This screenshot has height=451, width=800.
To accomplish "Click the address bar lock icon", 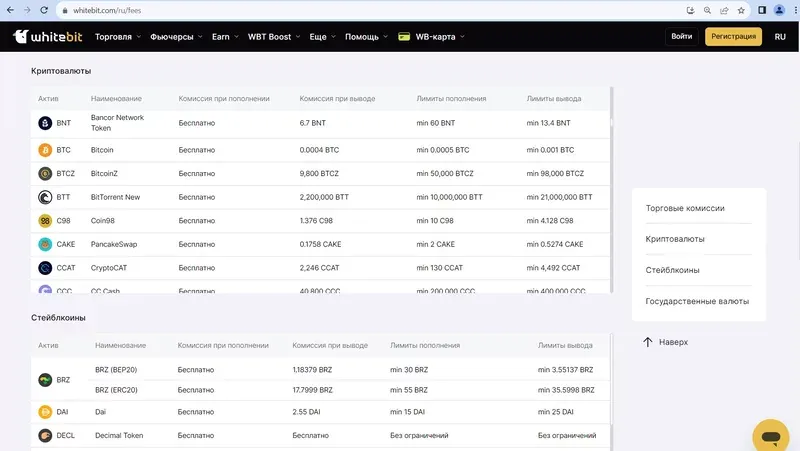I will coord(65,10).
